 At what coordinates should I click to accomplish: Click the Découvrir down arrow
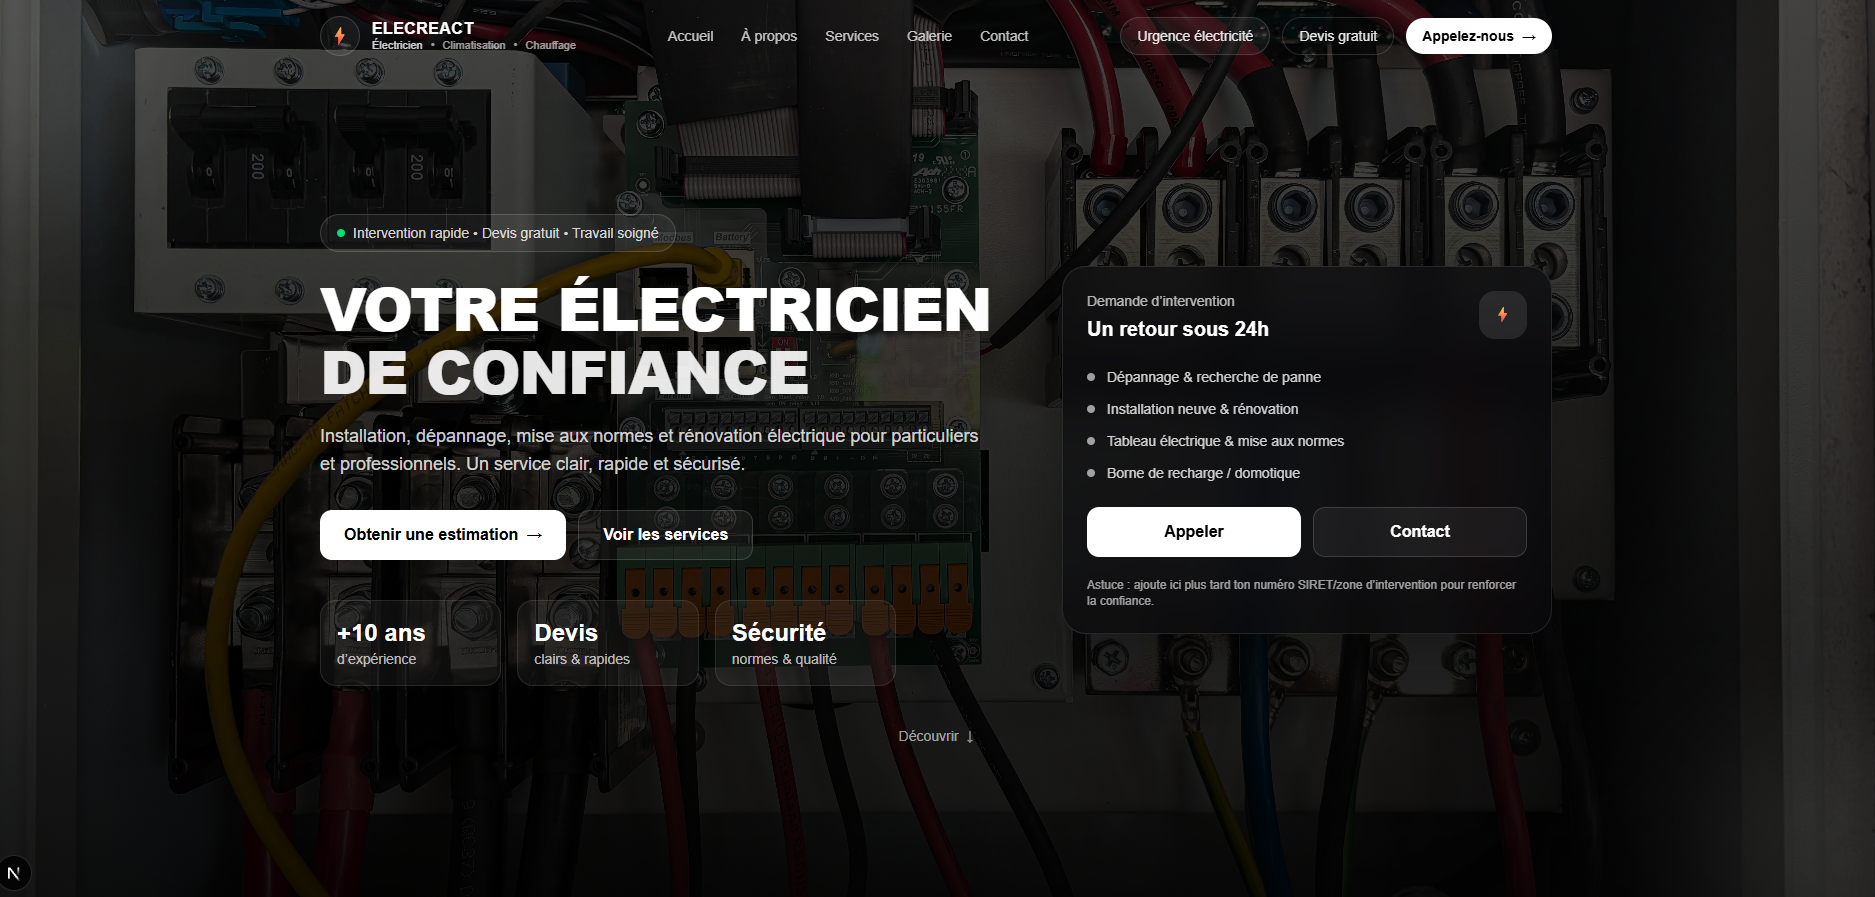coord(969,737)
